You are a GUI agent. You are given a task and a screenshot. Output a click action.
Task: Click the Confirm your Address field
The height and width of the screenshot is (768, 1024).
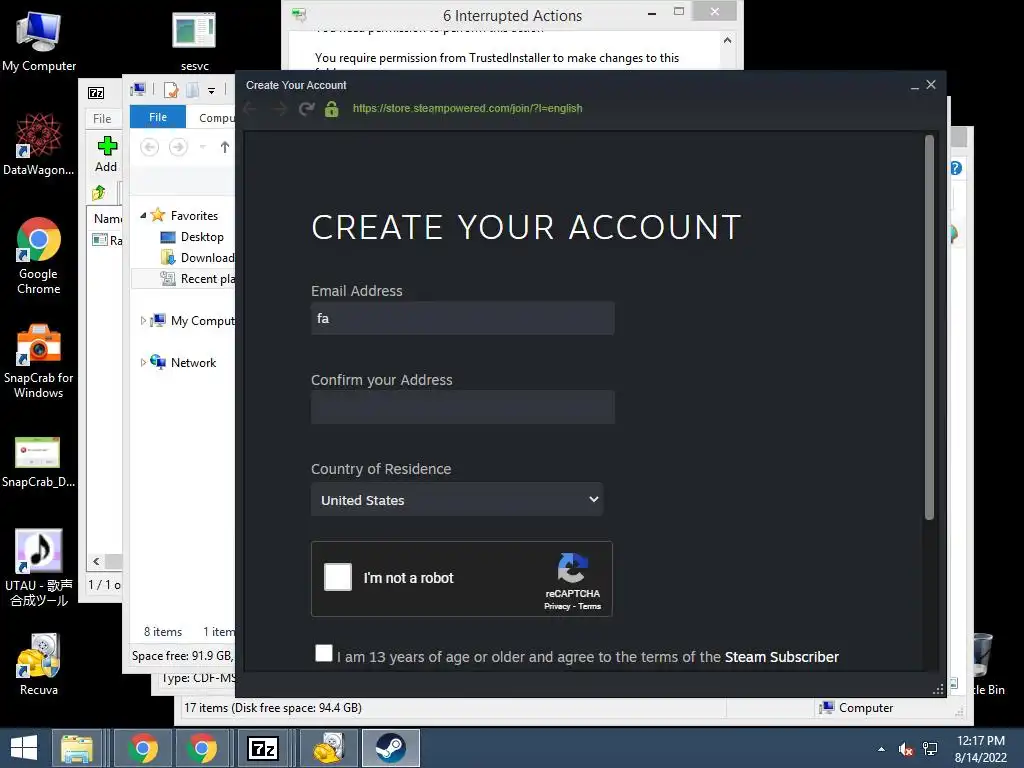tap(462, 407)
